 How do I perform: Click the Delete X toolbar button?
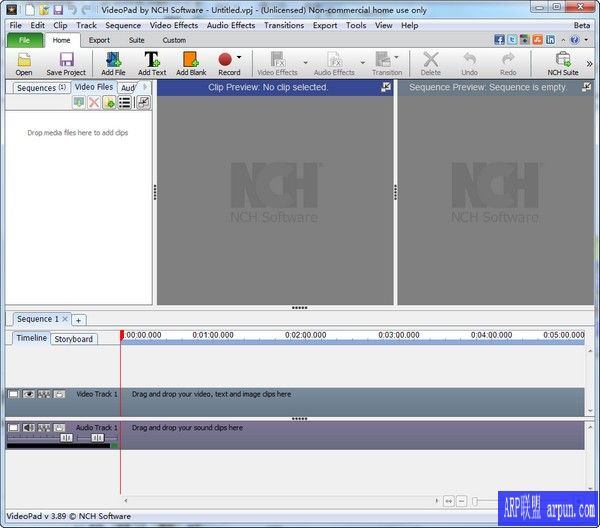click(431, 64)
